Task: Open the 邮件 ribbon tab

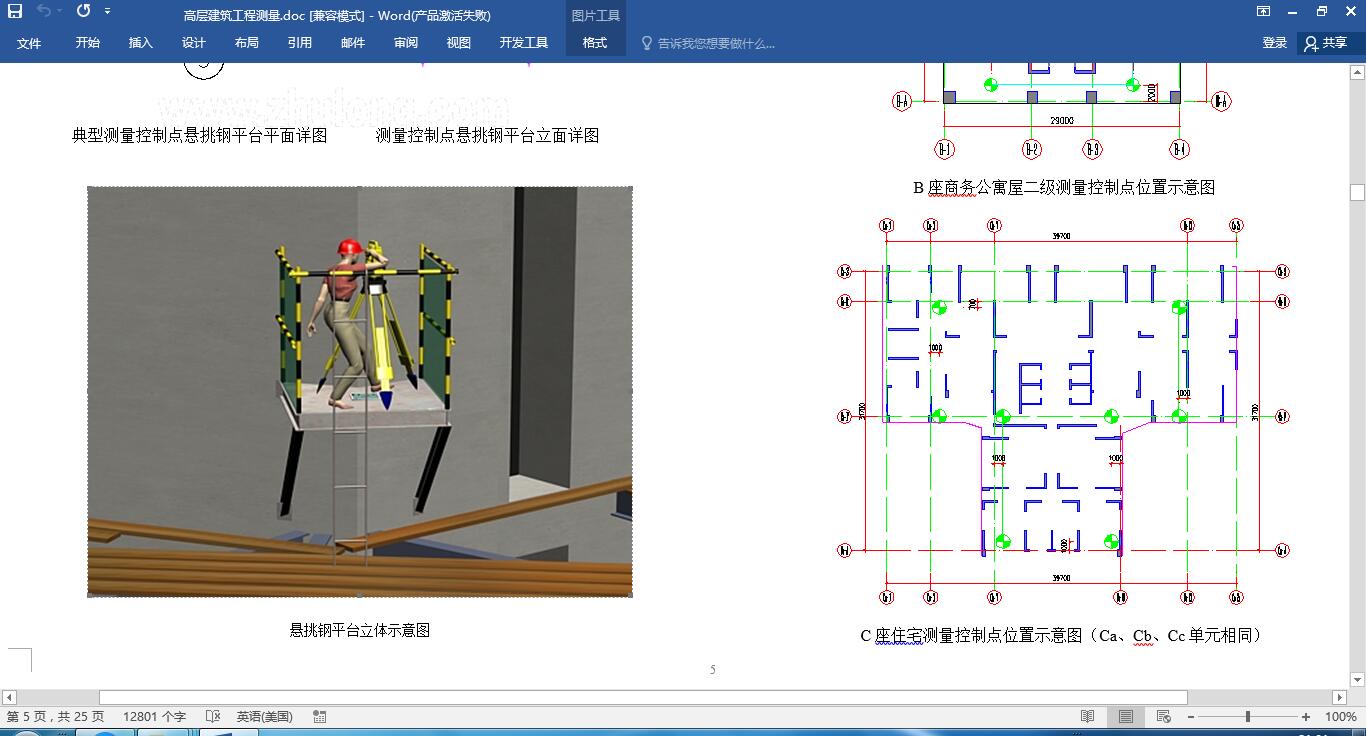Action: coord(353,43)
